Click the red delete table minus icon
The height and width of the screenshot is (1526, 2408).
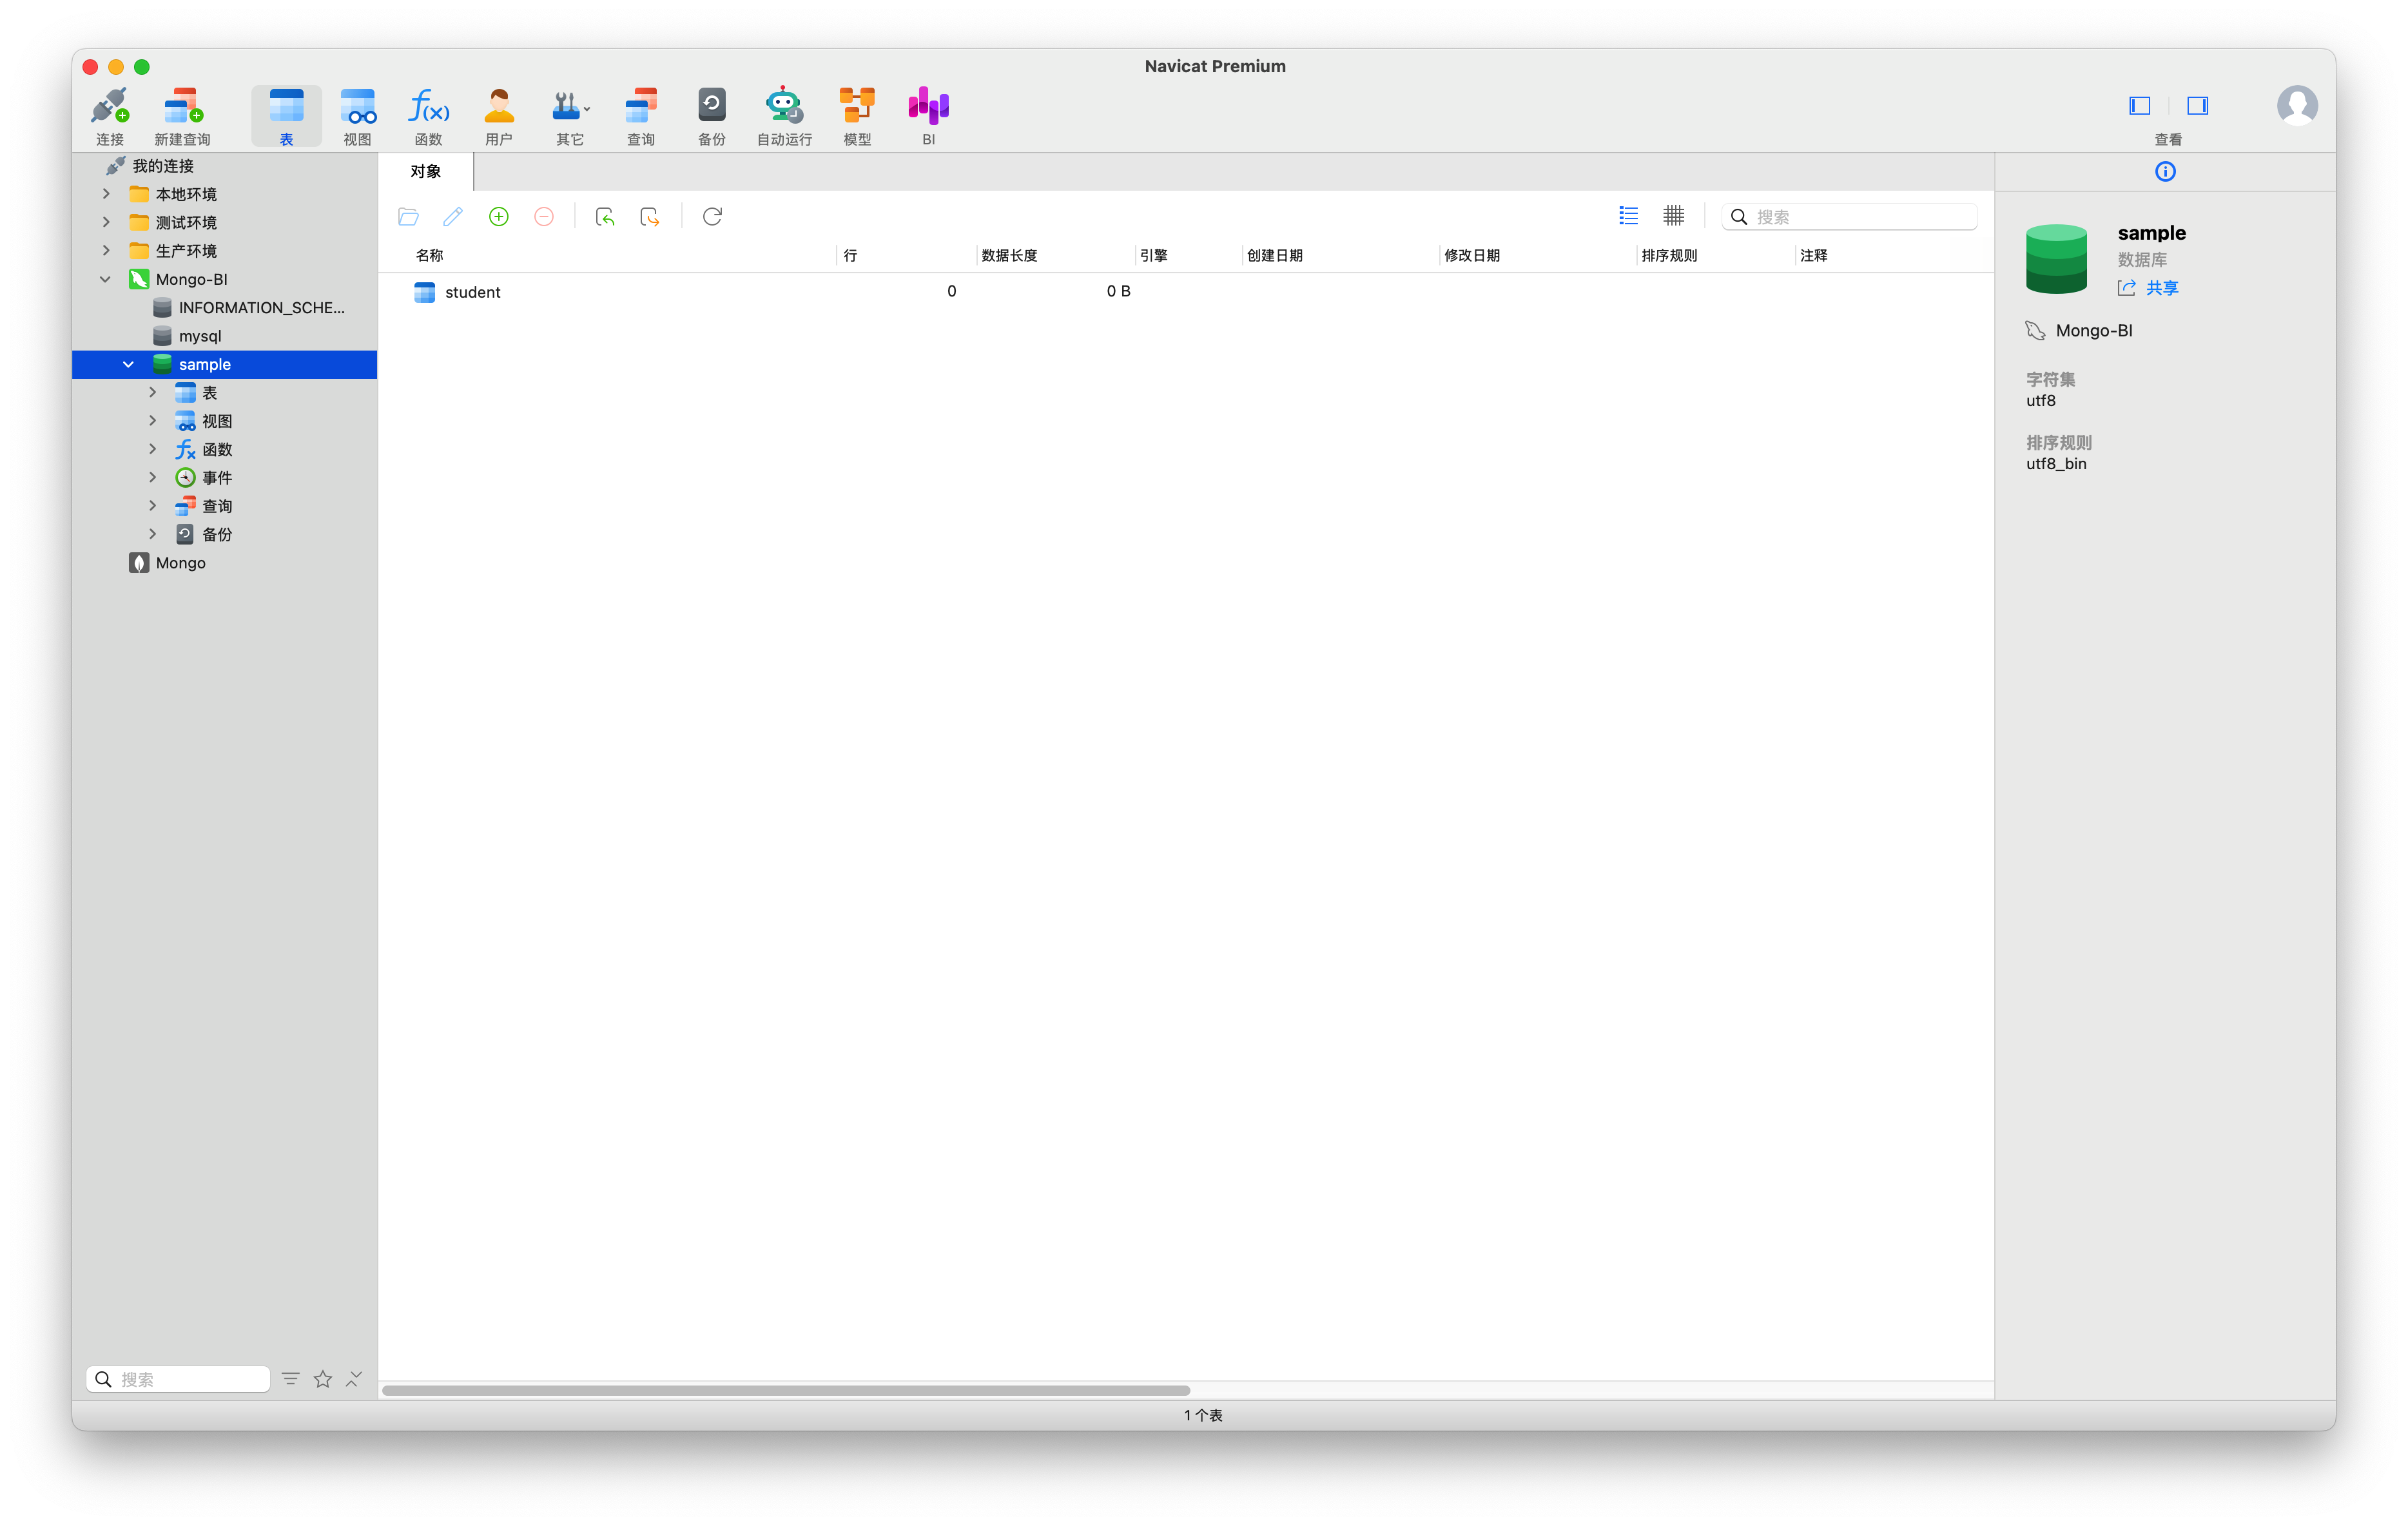click(x=544, y=216)
